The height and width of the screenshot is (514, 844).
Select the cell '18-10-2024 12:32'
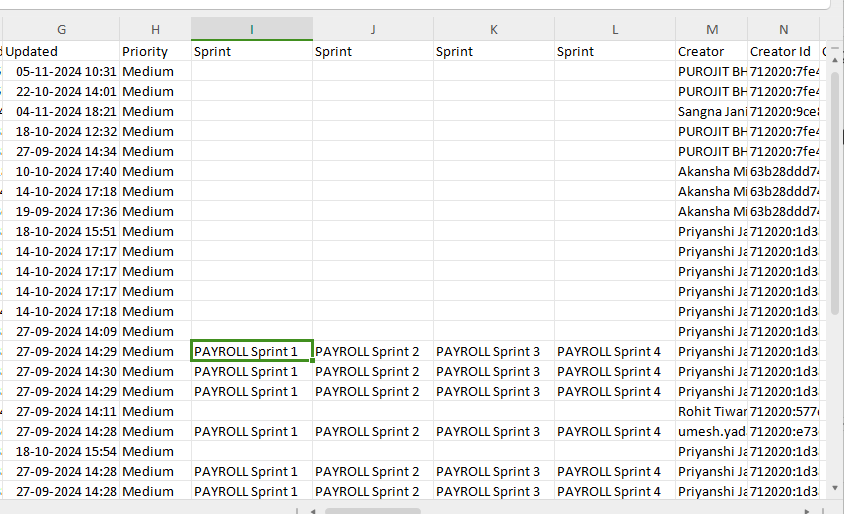(61, 131)
